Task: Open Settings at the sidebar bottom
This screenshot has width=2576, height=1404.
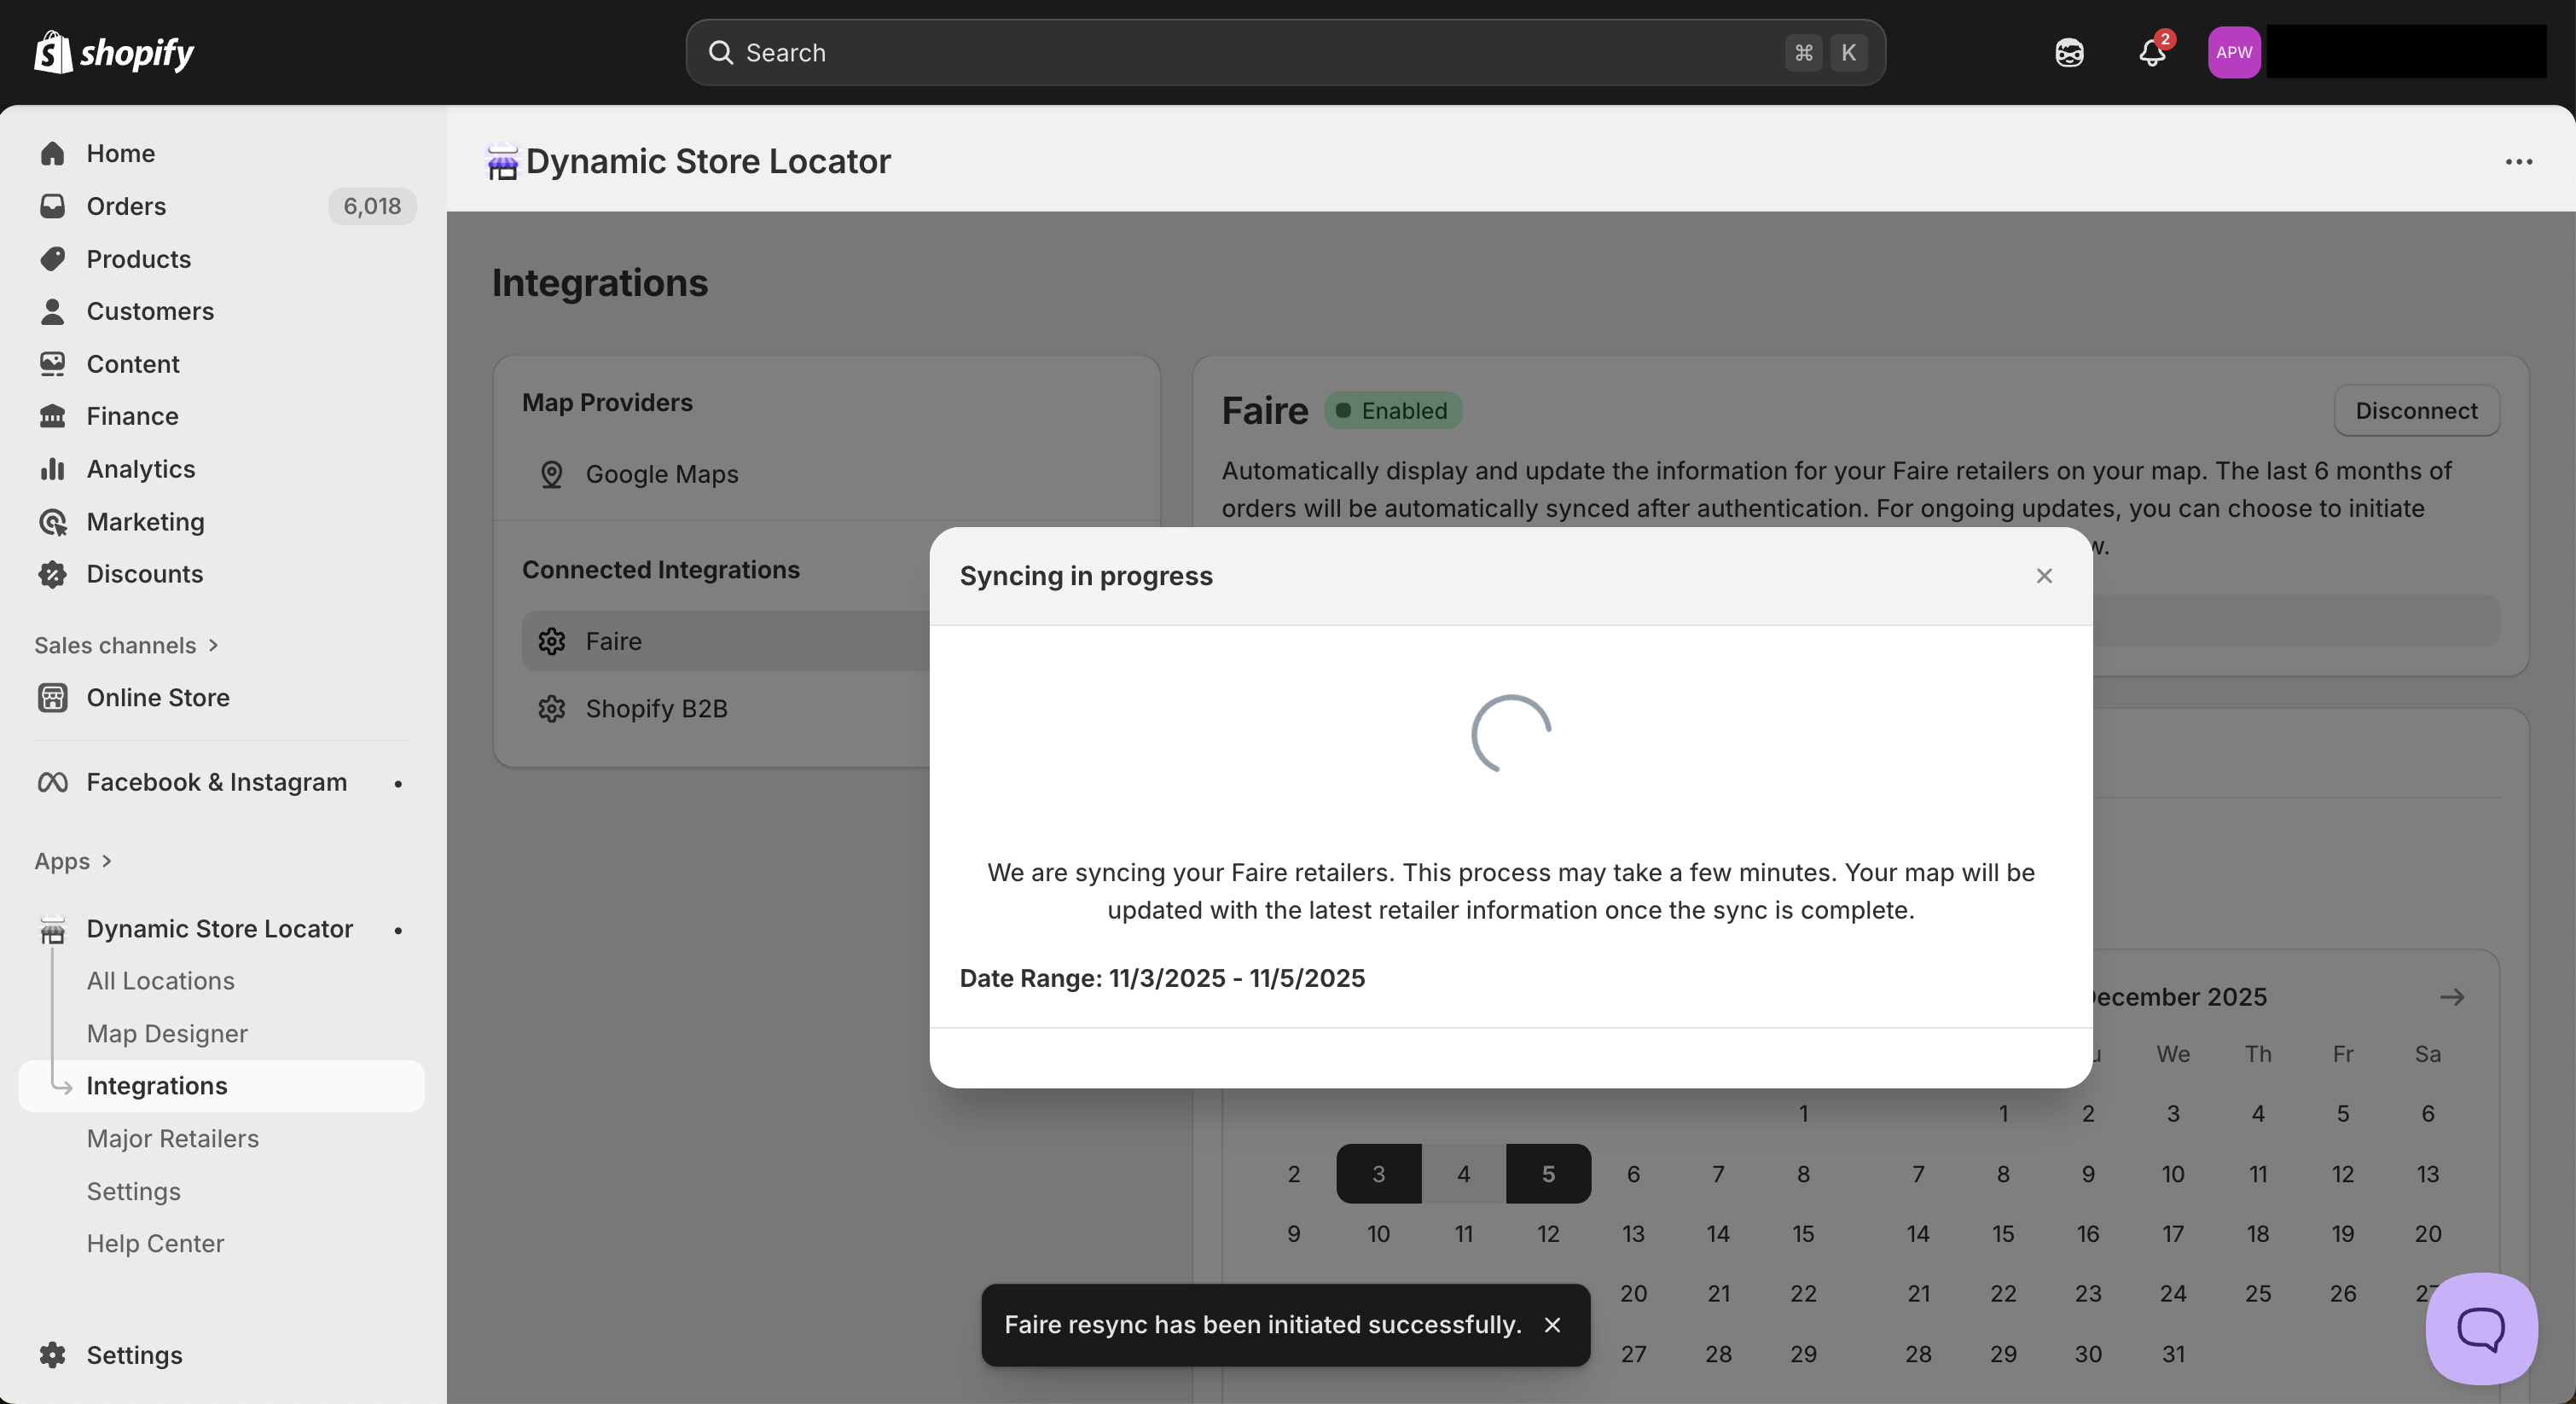Action: 134,1355
